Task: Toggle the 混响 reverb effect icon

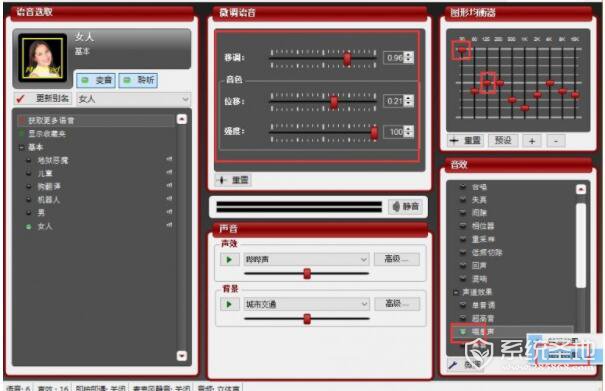Action: tap(463, 278)
